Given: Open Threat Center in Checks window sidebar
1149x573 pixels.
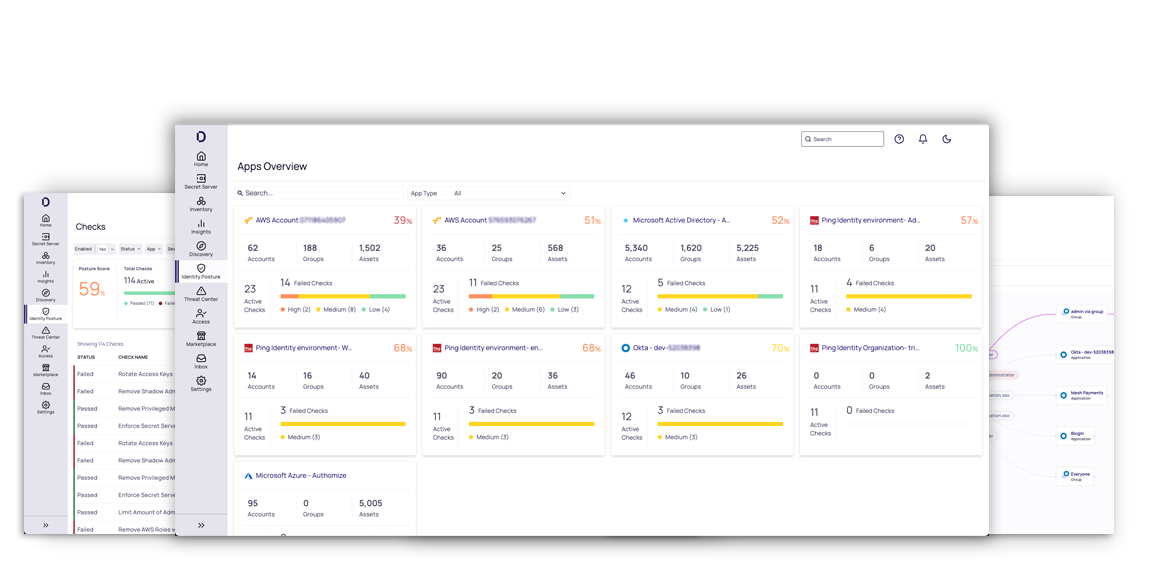Looking at the screenshot, I should 45,333.
